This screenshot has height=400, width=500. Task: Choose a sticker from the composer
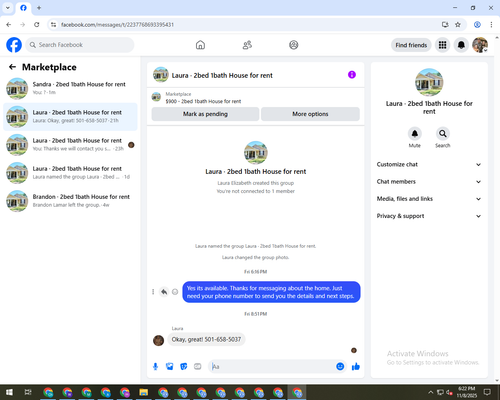click(184, 367)
